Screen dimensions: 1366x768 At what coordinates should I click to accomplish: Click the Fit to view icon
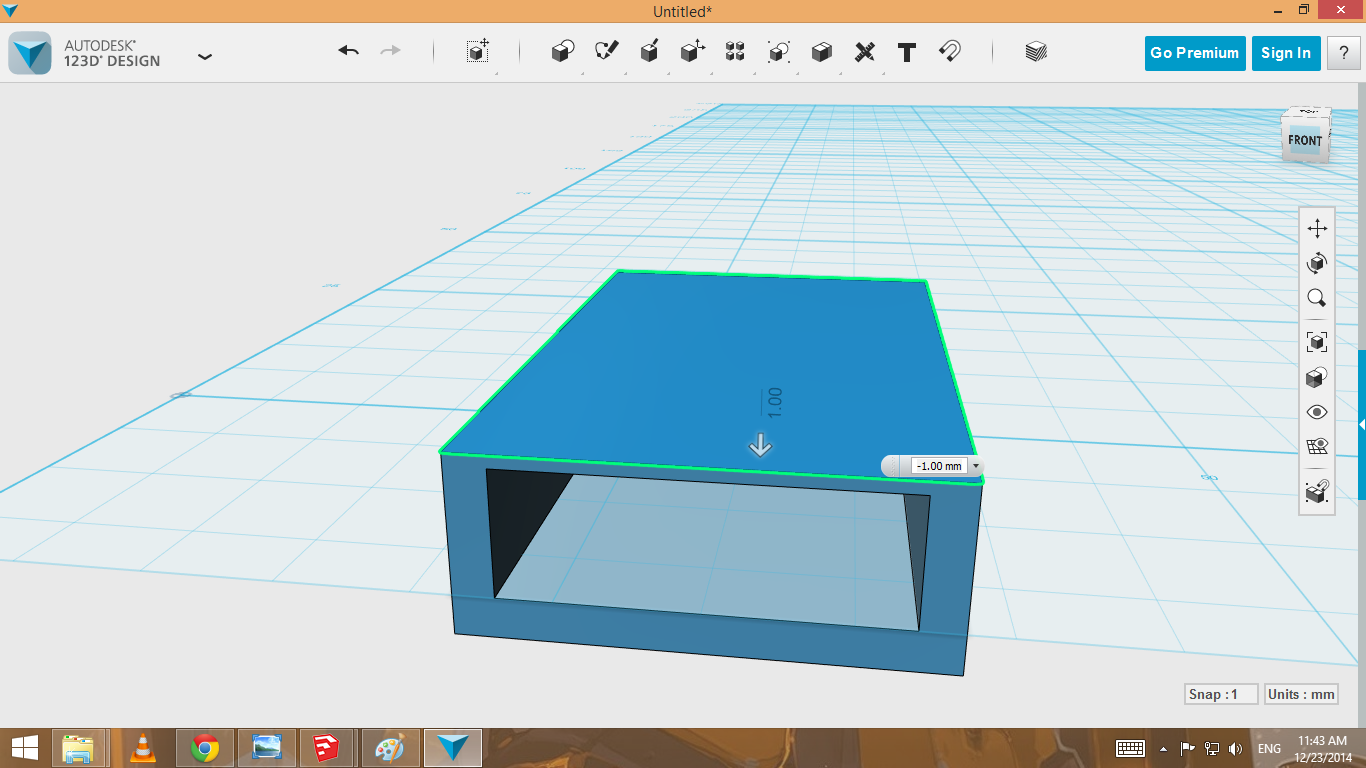[x=1317, y=342]
